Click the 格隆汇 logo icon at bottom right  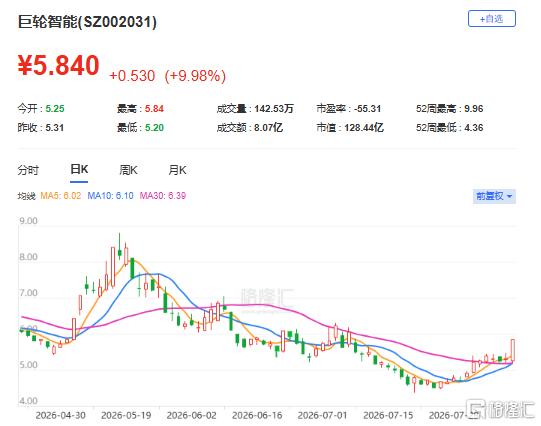(475, 408)
